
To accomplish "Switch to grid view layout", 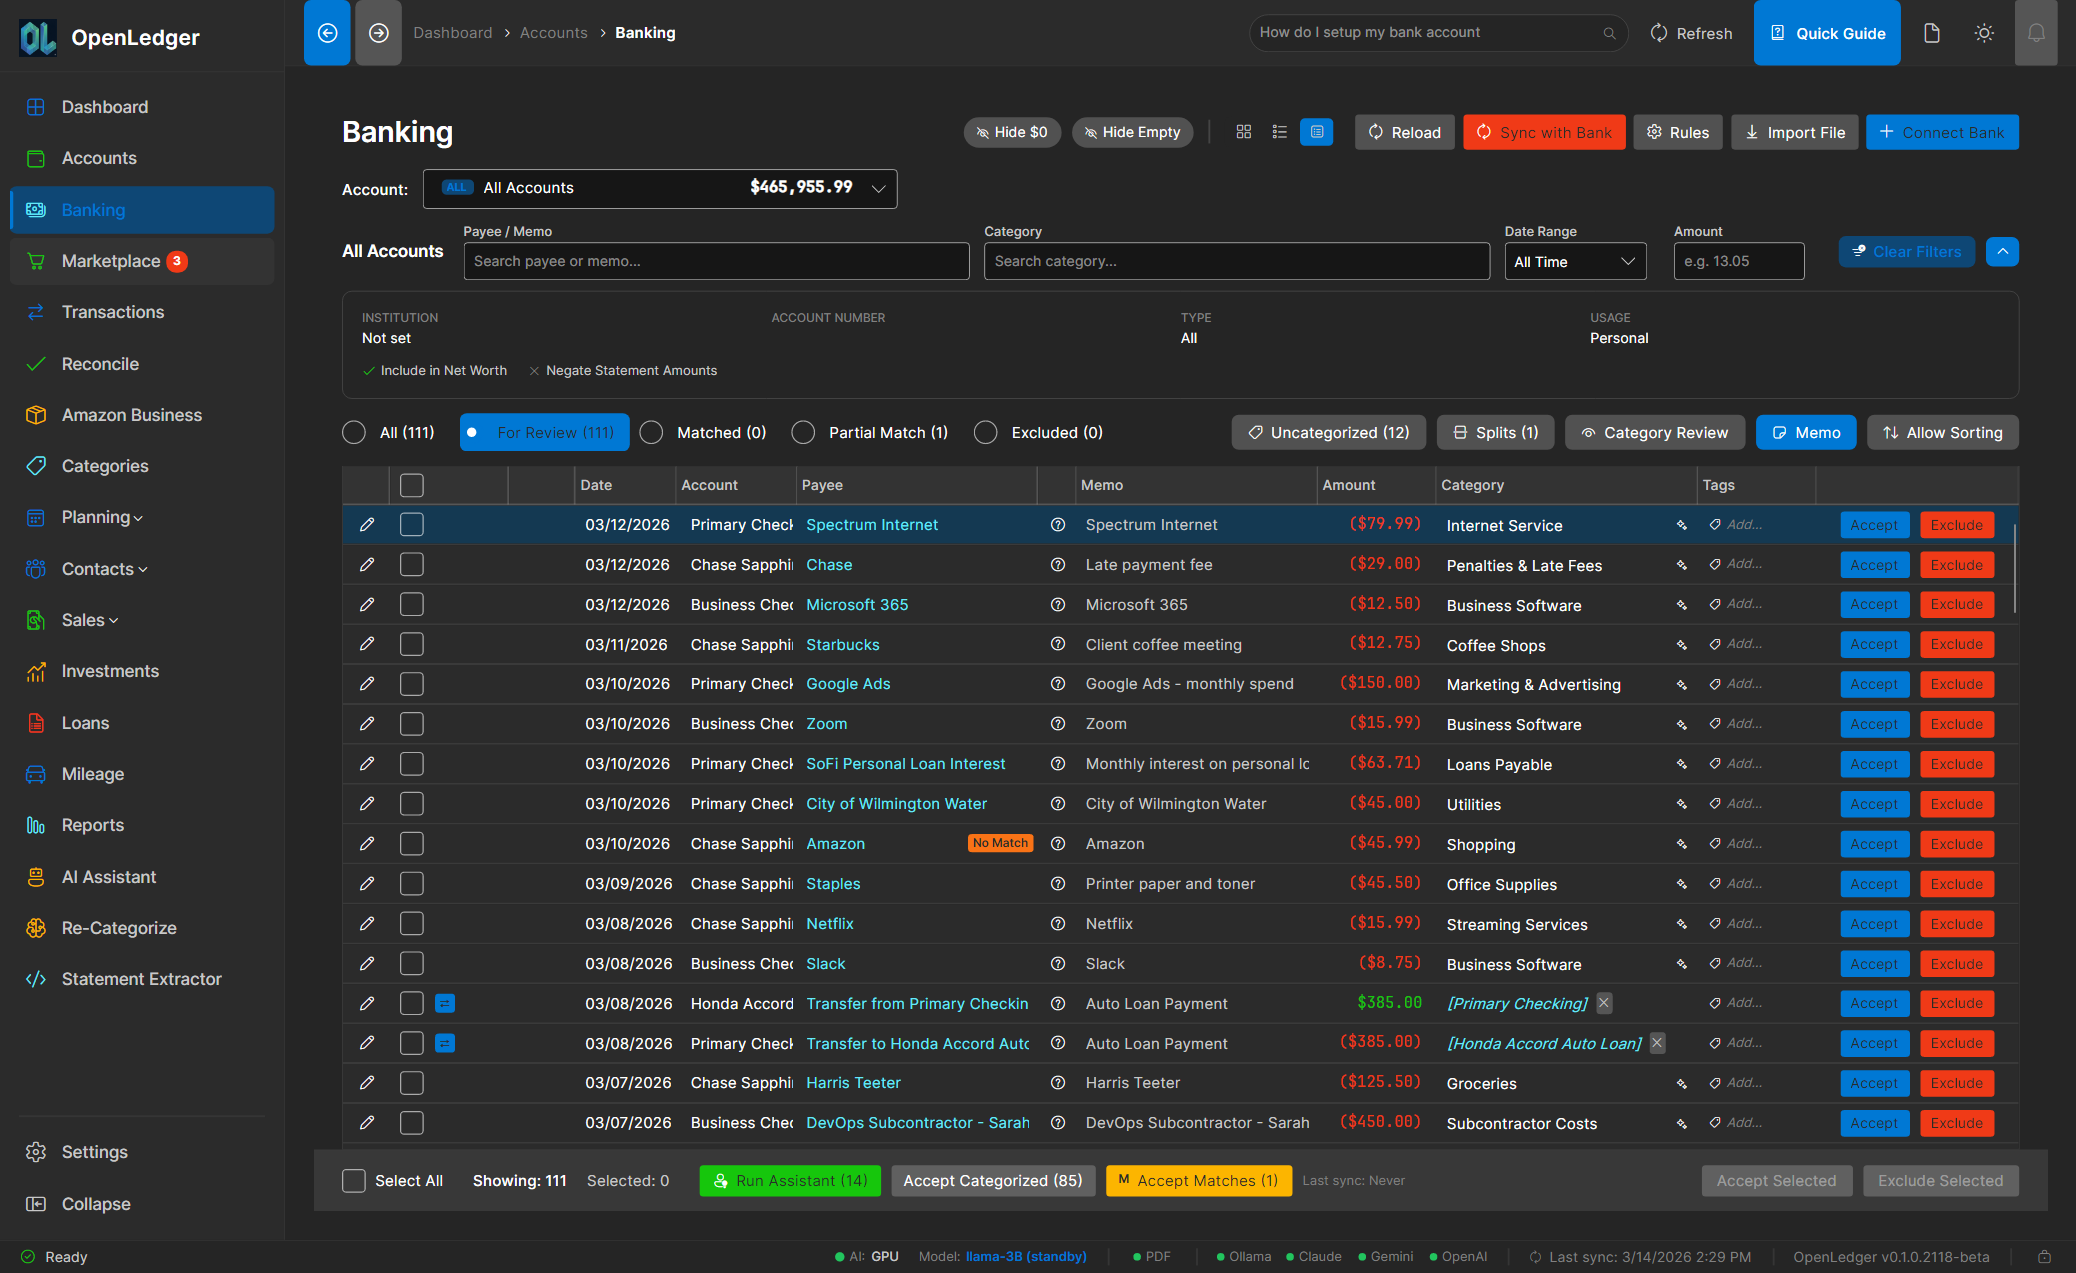I will point(1244,131).
